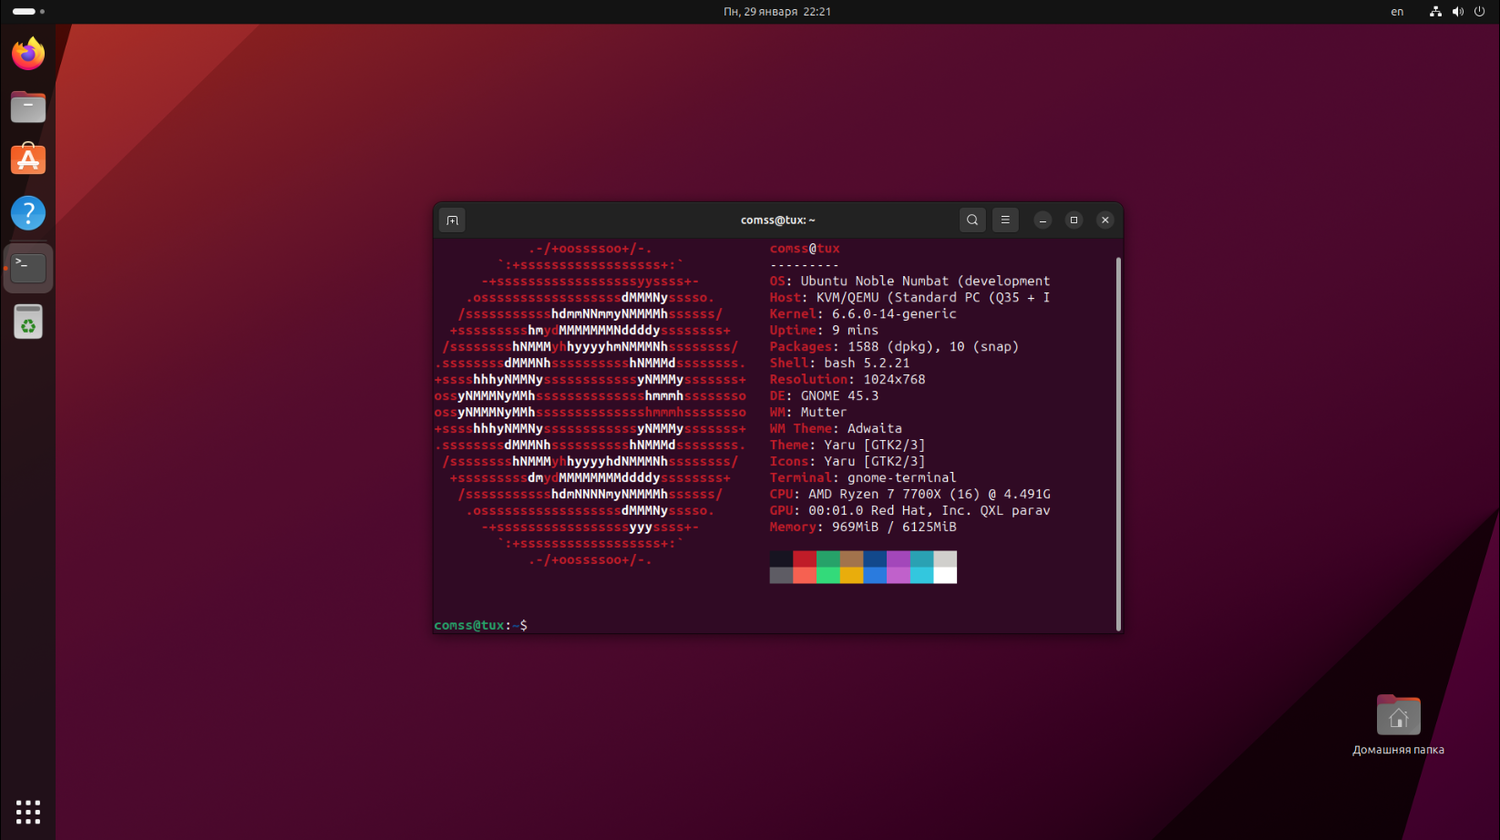The width and height of the screenshot is (1500, 840).
Task: Open the Trash from the dock
Action: pyautogui.click(x=28, y=322)
